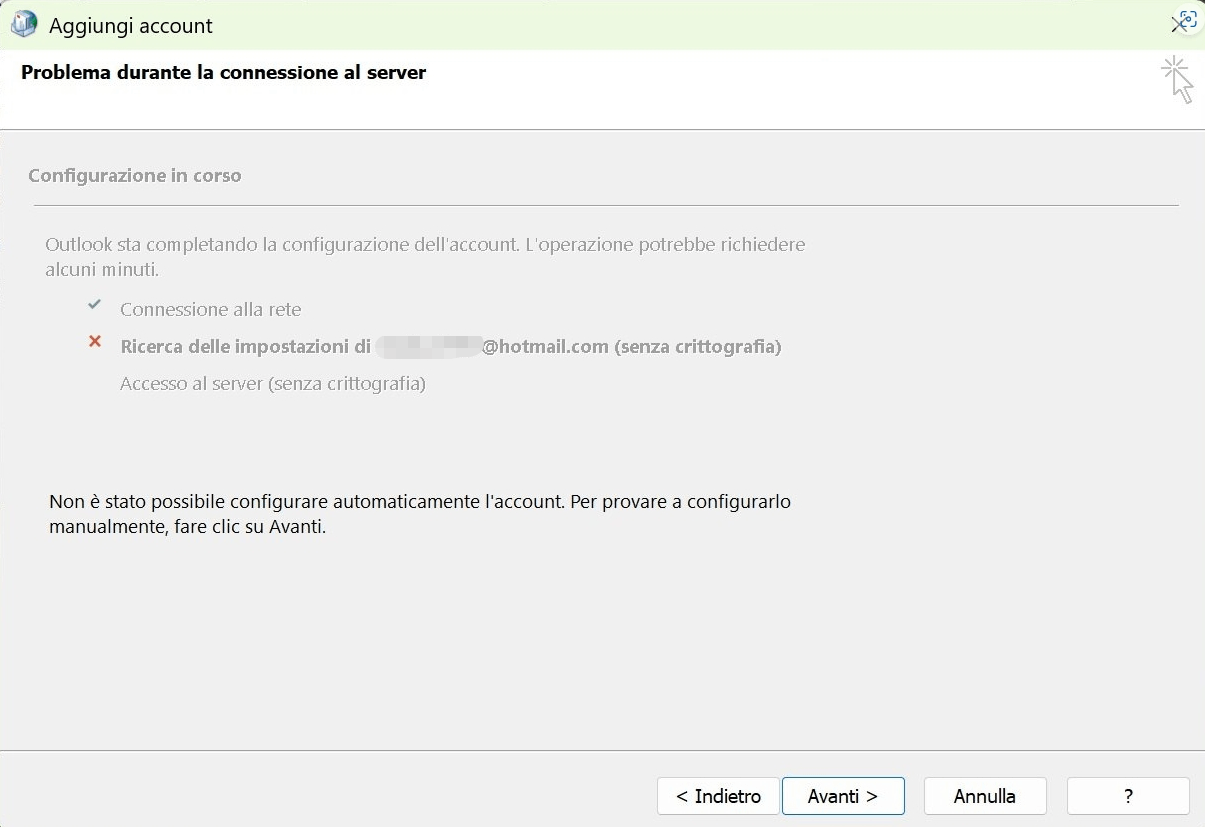Screen dimensions: 1205x827
Task: Click the fare clic su Avanti instruction line
Action: [x=188, y=526]
